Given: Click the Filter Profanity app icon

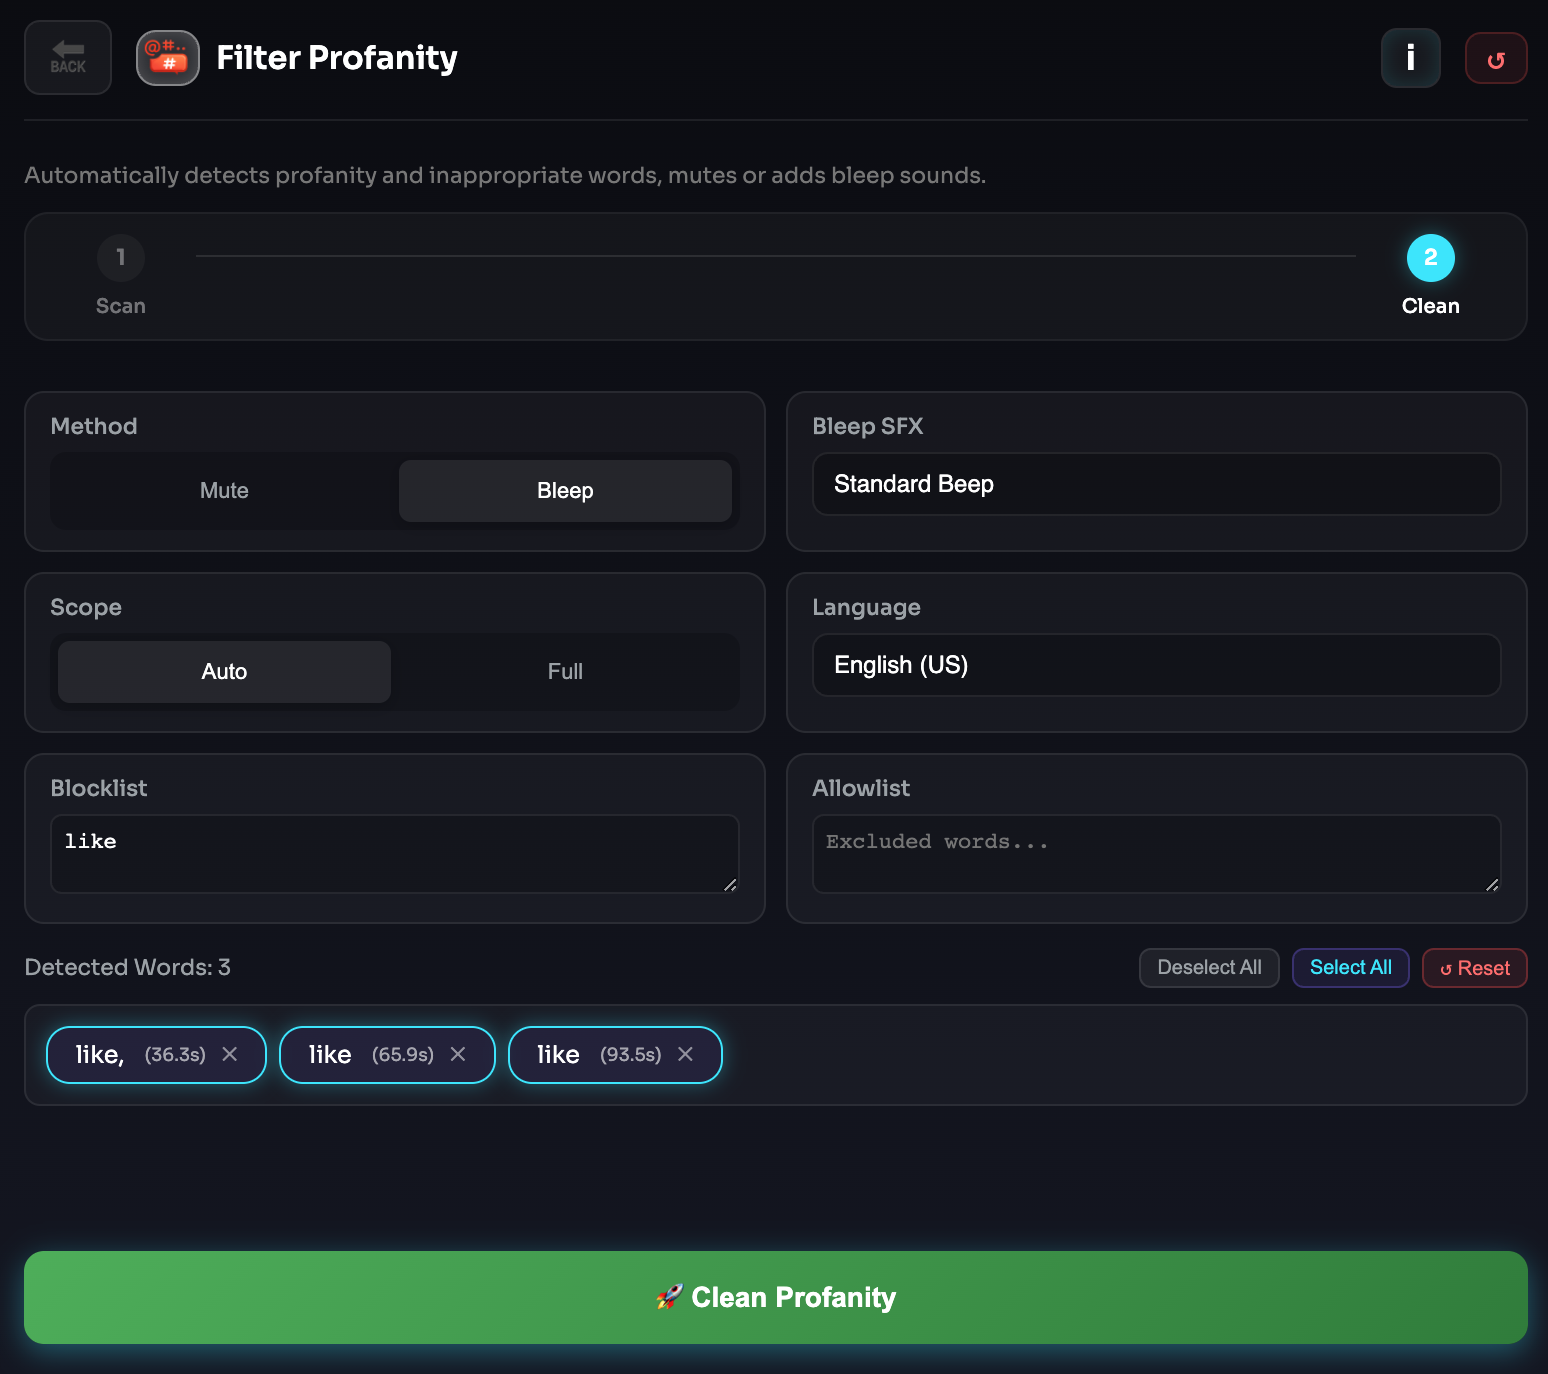Looking at the screenshot, I should [x=168, y=58].
